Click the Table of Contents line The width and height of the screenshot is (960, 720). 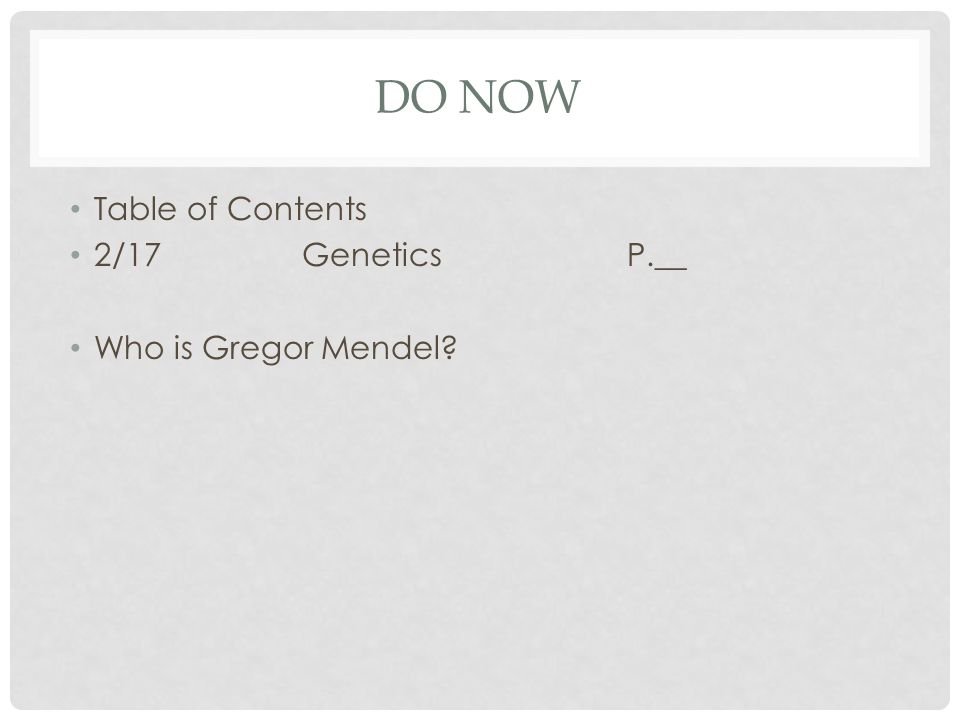230,209
